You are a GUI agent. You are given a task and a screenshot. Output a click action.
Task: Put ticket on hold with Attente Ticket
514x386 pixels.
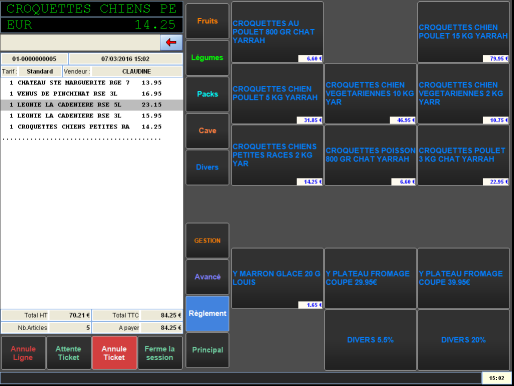69,353
